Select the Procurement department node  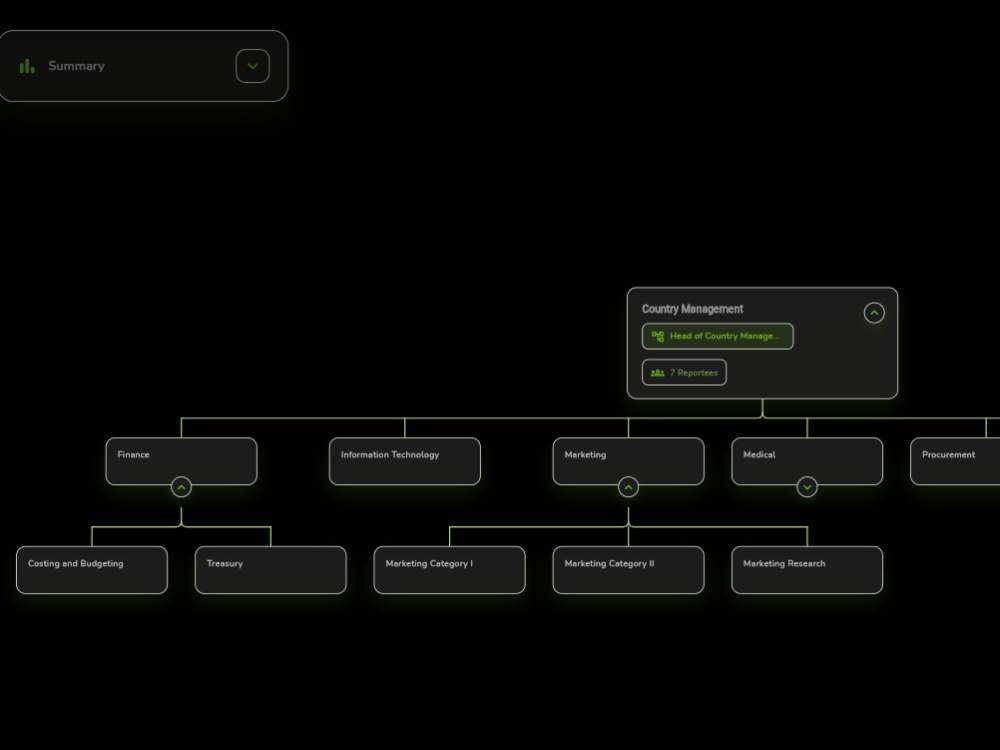point(955,461)
